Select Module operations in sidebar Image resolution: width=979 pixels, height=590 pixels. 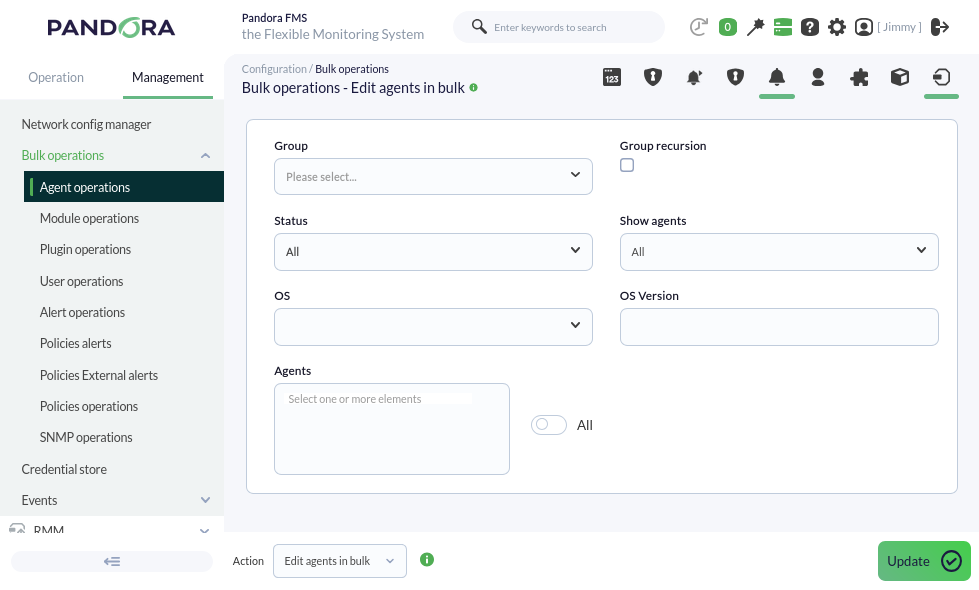point(89,218)
